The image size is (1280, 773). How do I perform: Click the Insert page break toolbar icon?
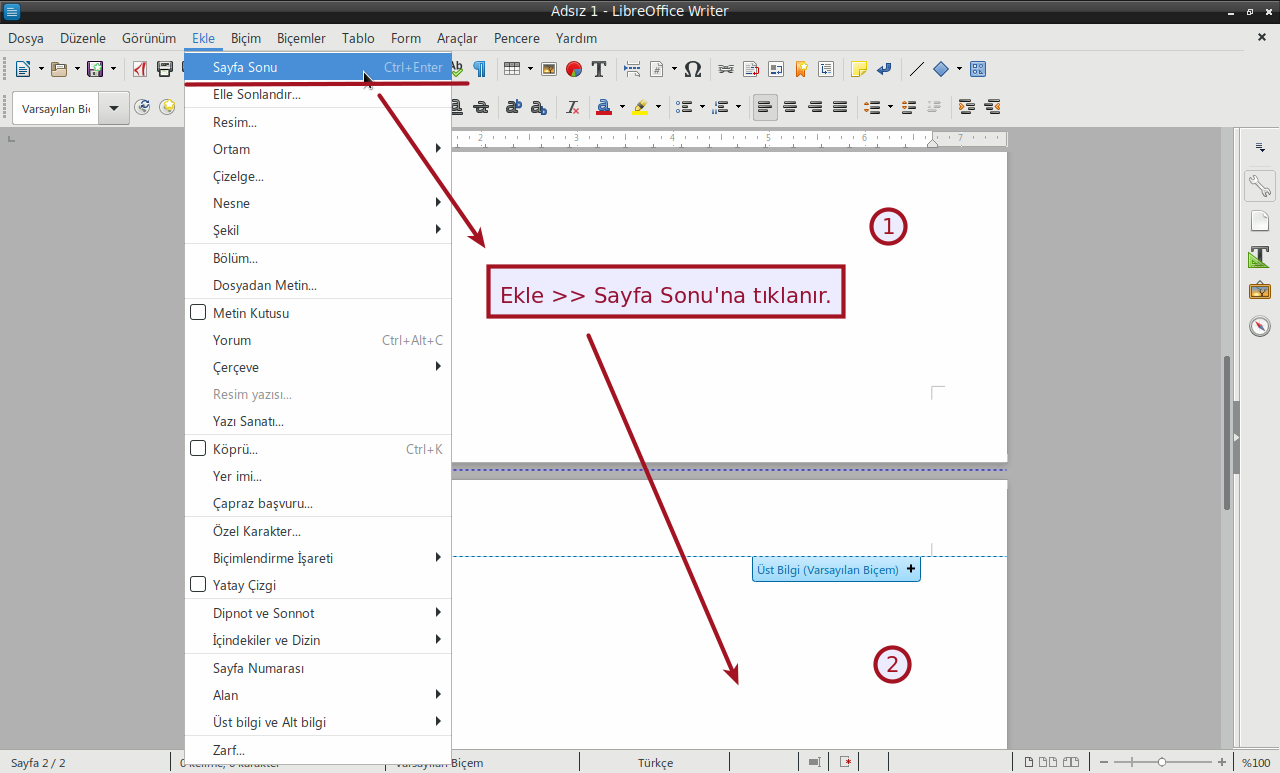coord(632,69)
